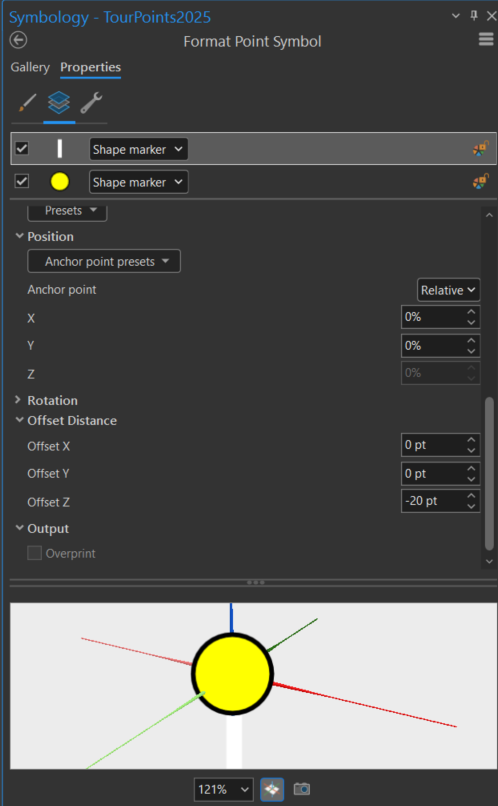Click the yellow circle in symbol preview
Screen dimensions: 498x806
click(x=232, y=673)
